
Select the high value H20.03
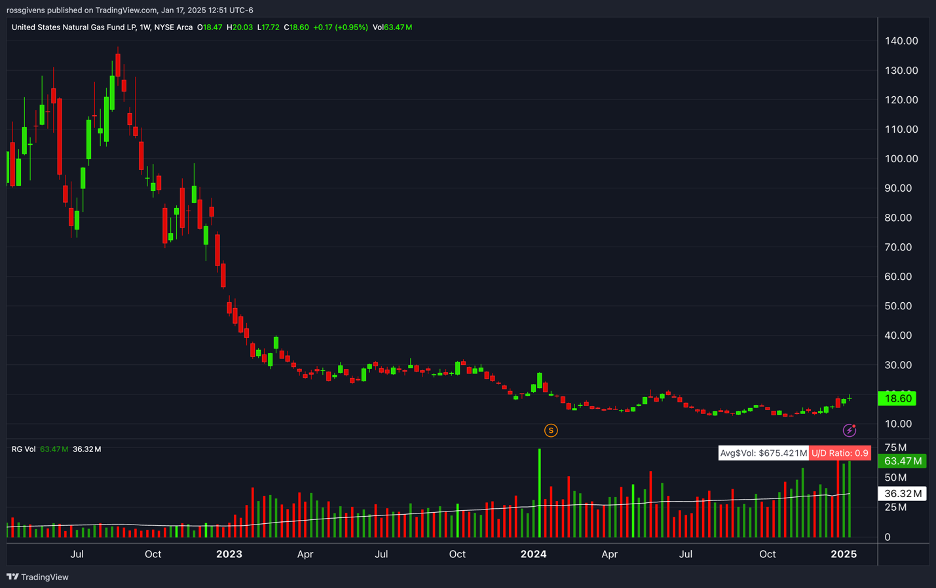coord(239,27)
